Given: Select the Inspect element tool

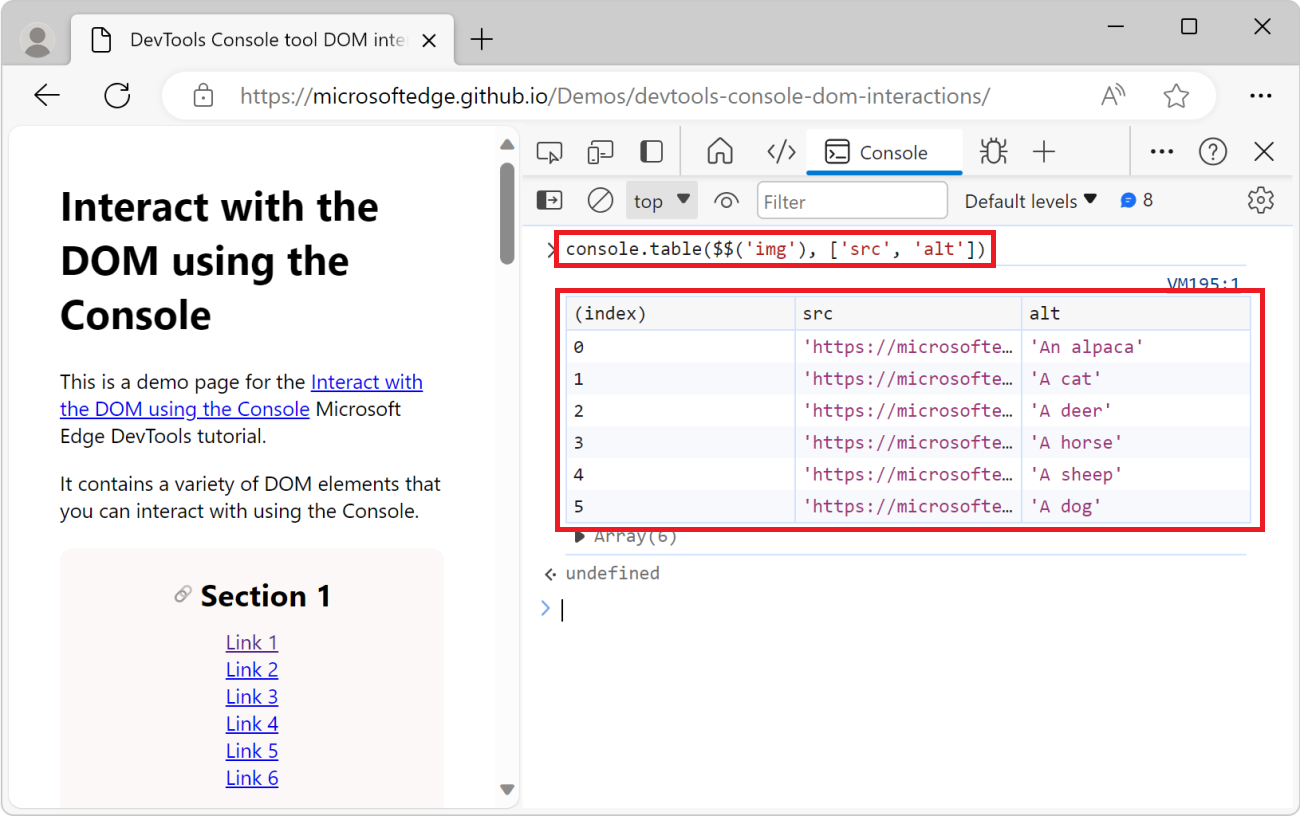Looking at the screenshot, I should (548, 151).
